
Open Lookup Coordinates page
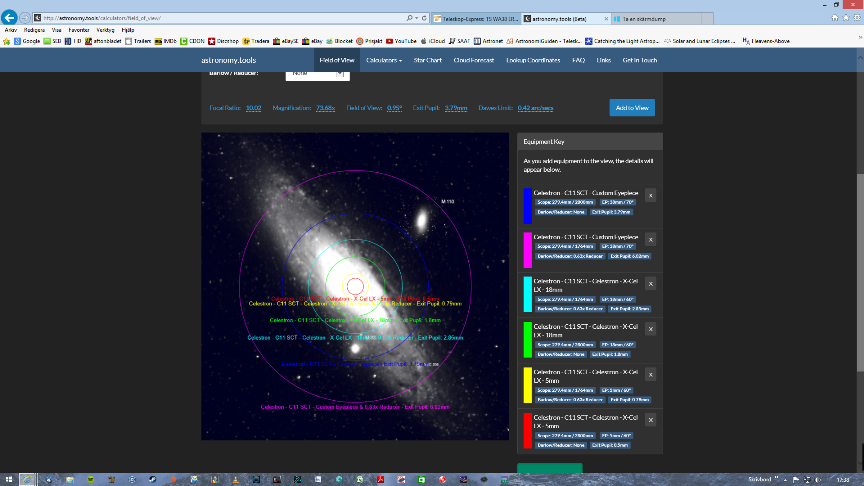pyautogui.click(x=533, y=60)
